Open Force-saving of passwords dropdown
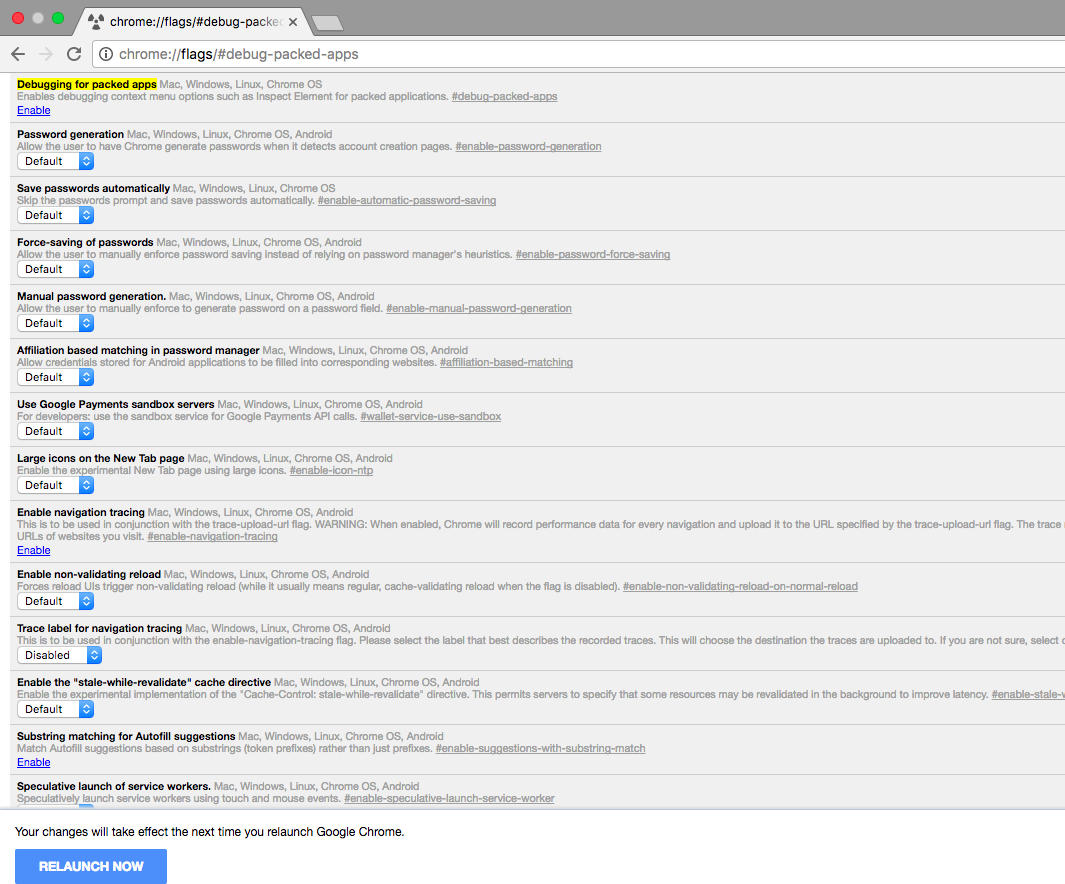This screenshot has width=1065, height=884. [x=56, y=269]
